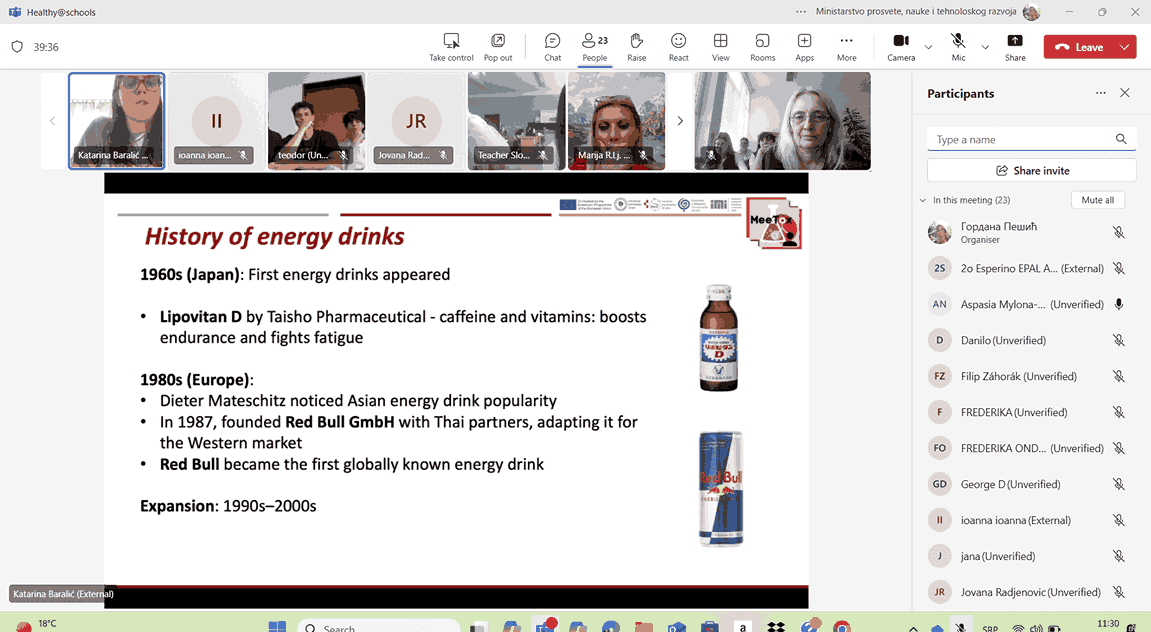Click the Teams logo in the title bar
Screen dimensions: 1151x632
15,12
